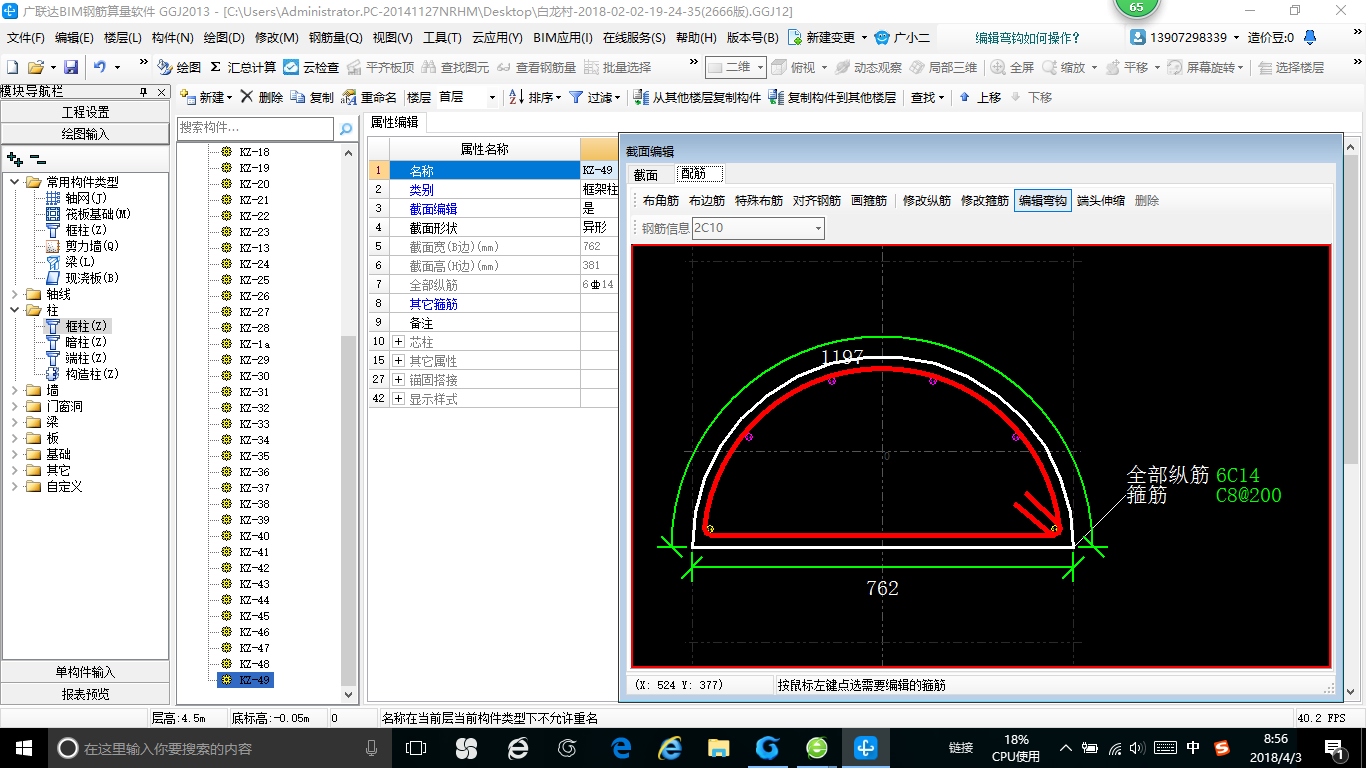
Task: Click the 其它箍筋 property row
Action: [494, 304]
